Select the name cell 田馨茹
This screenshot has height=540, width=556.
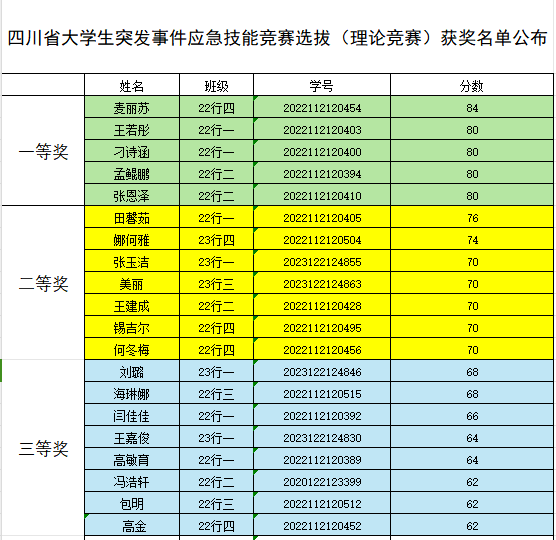pos(132,217)
